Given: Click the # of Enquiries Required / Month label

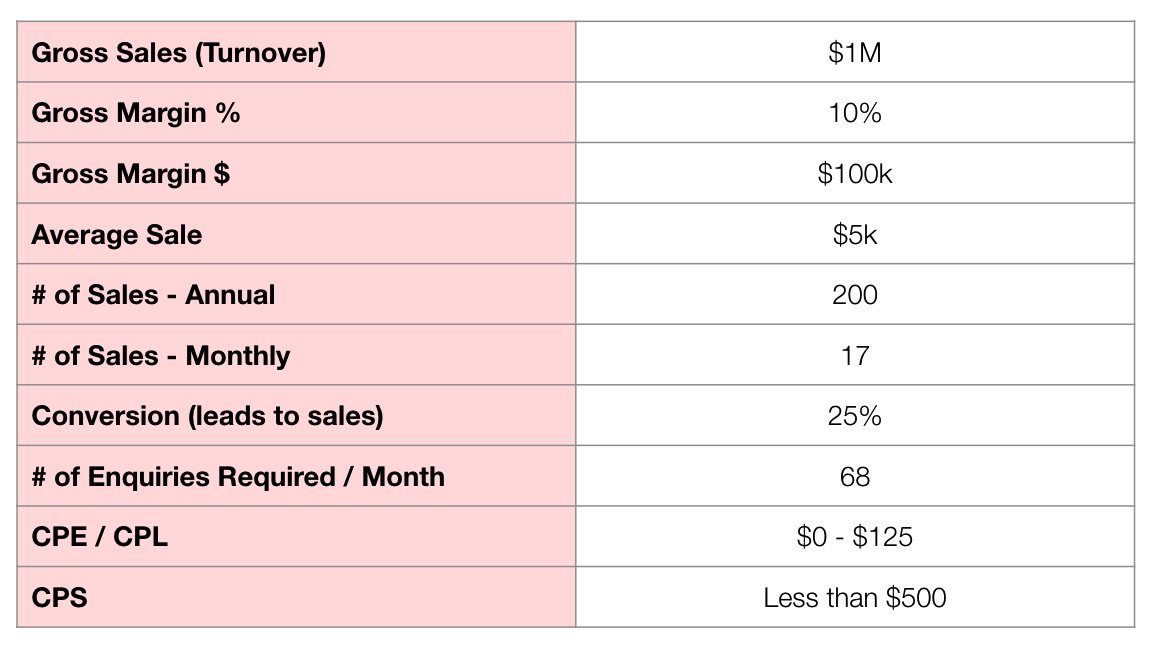Looking at the screenshot, I should point(238,477).
